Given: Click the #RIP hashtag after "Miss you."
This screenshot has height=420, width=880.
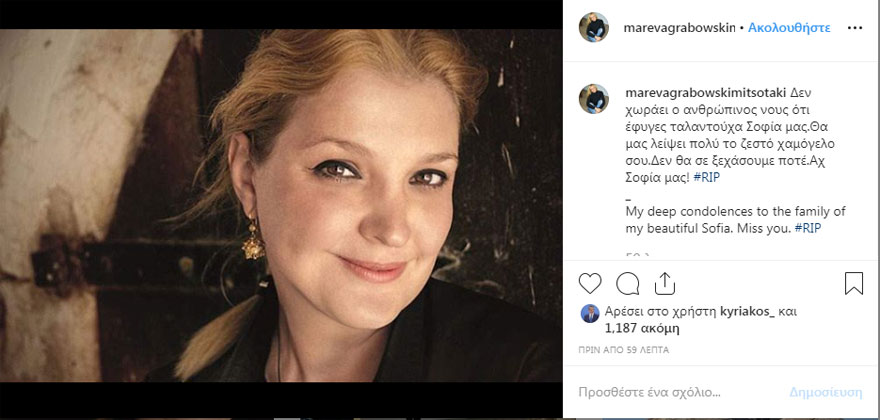Looking at the screenshot, I should (808, 227).
